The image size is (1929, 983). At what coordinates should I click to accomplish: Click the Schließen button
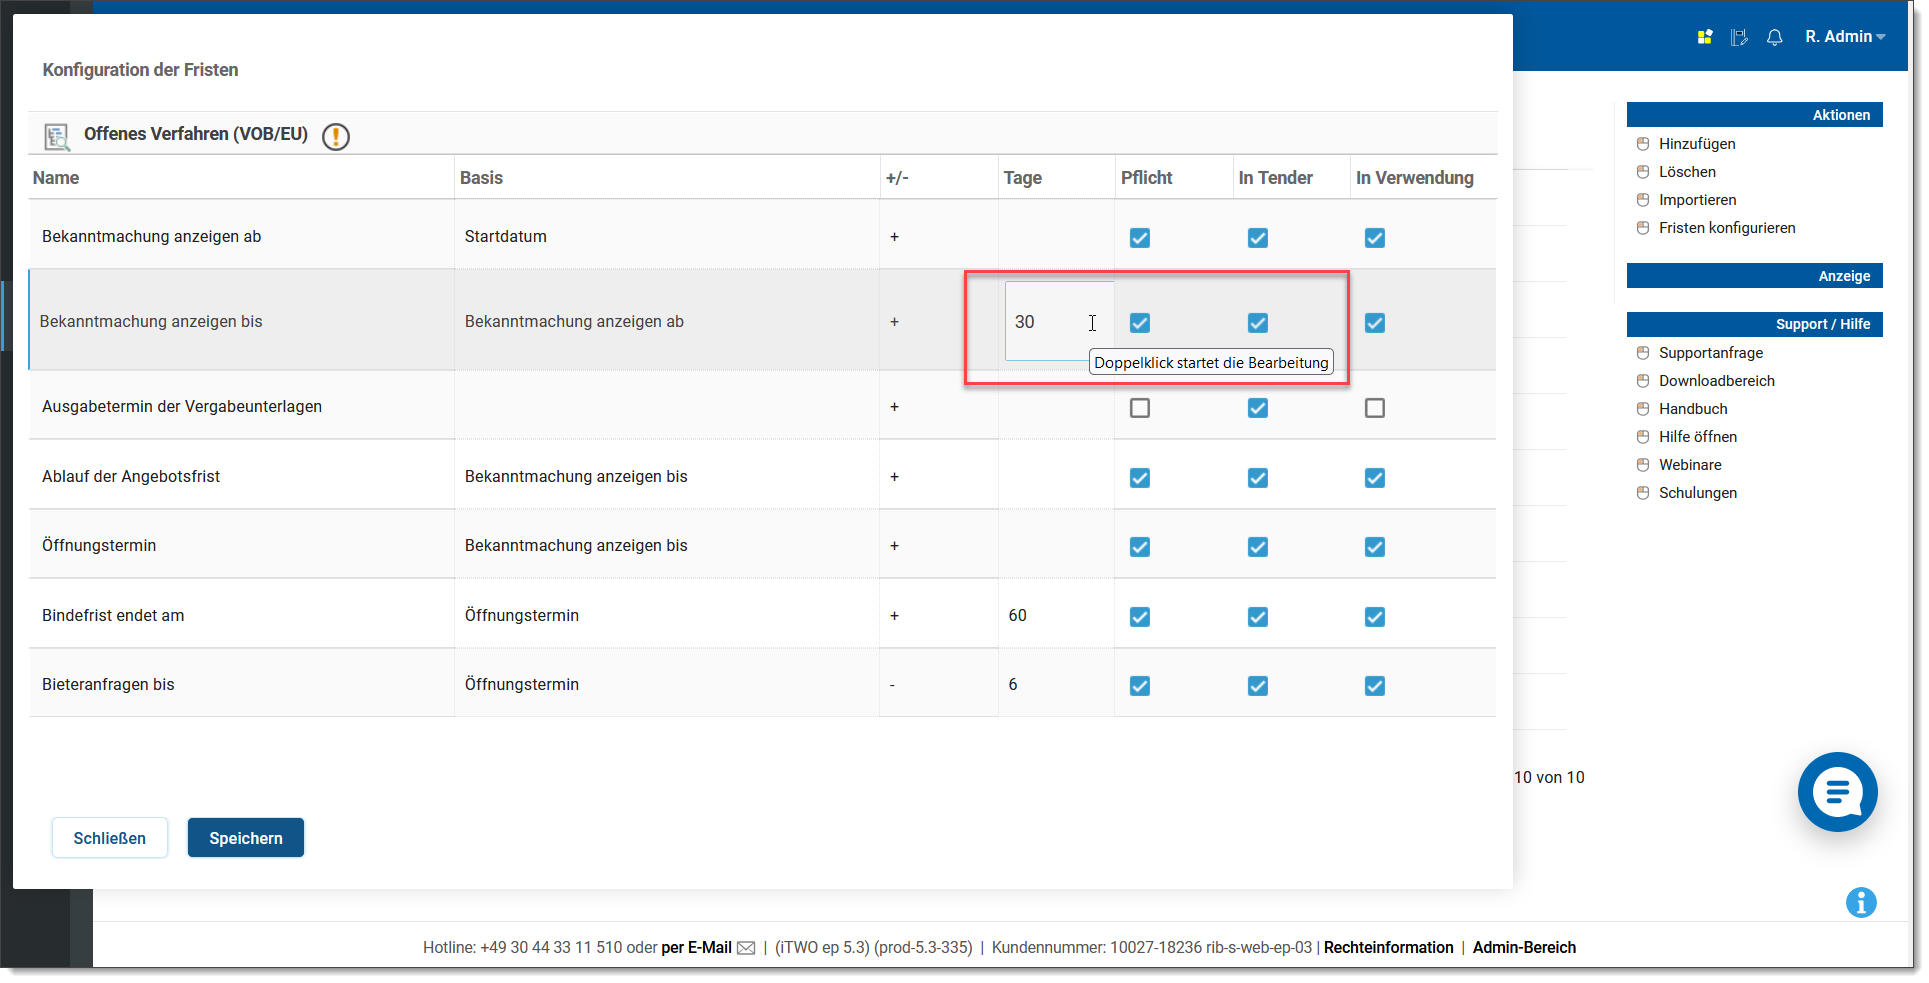110,838
